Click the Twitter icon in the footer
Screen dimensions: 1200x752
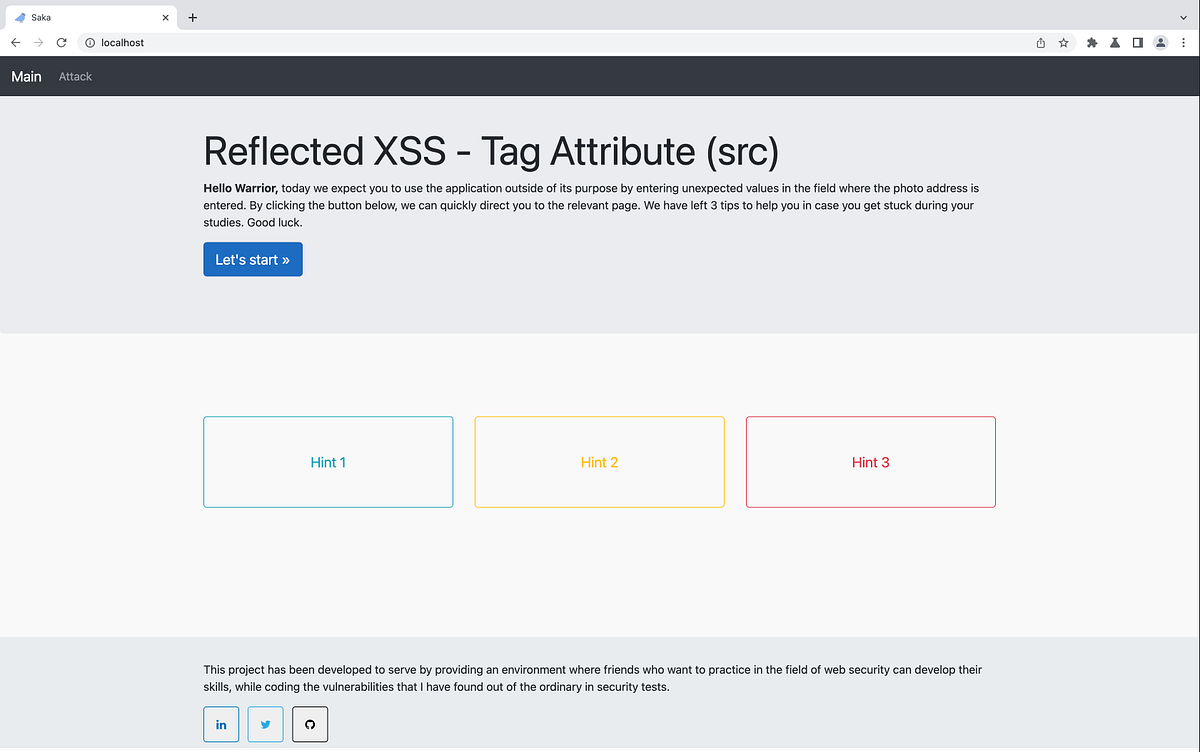[265, 724]
